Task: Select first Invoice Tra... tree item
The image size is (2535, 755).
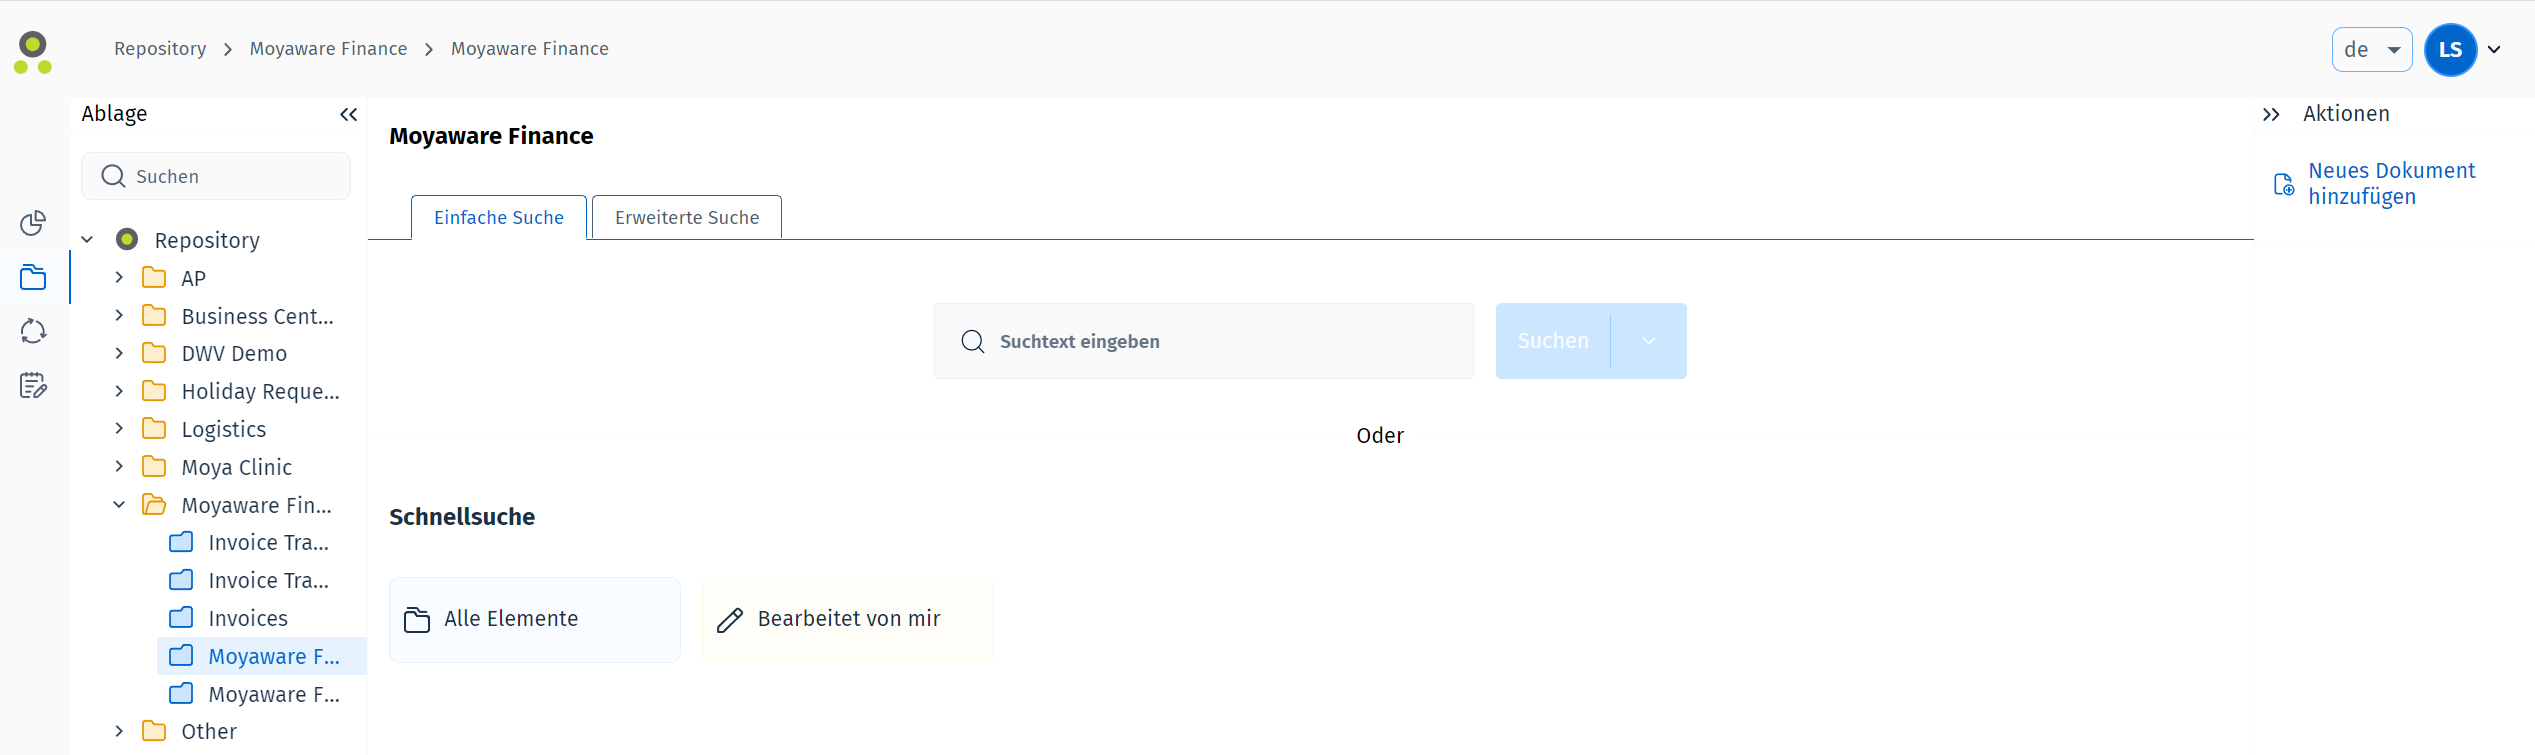Action: (262, 543)
